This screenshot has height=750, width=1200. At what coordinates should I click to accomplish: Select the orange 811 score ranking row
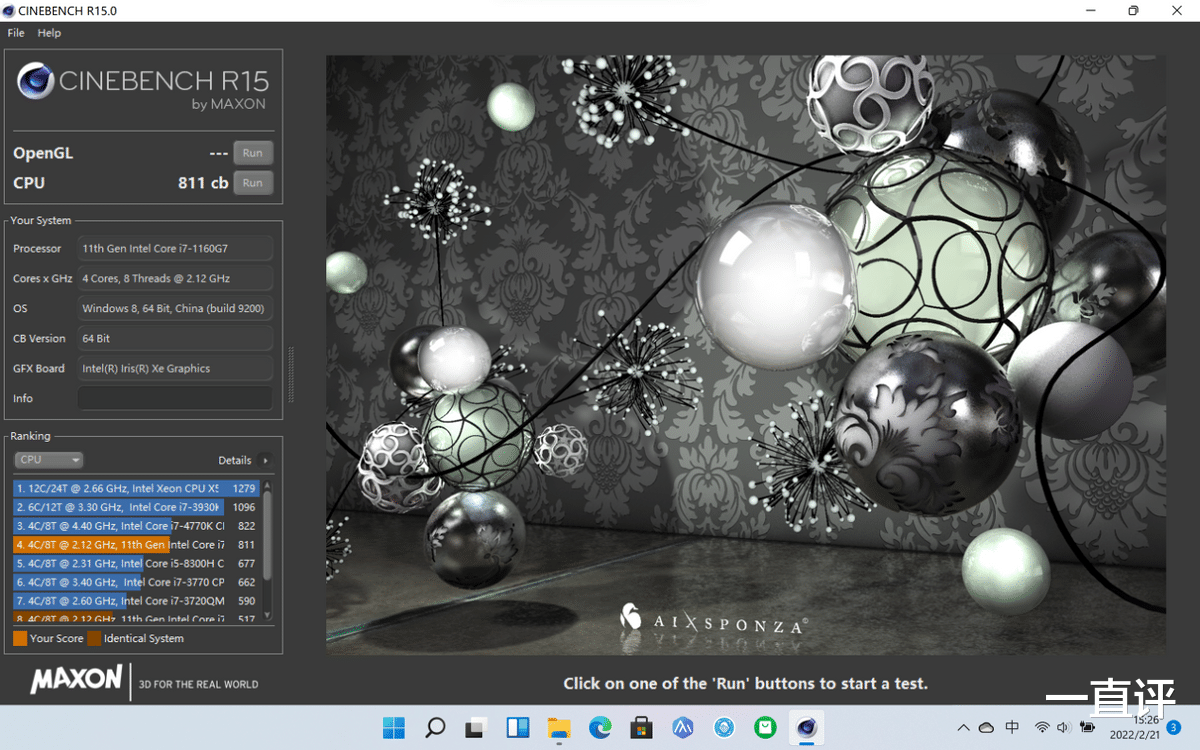[x=136, y=545]
